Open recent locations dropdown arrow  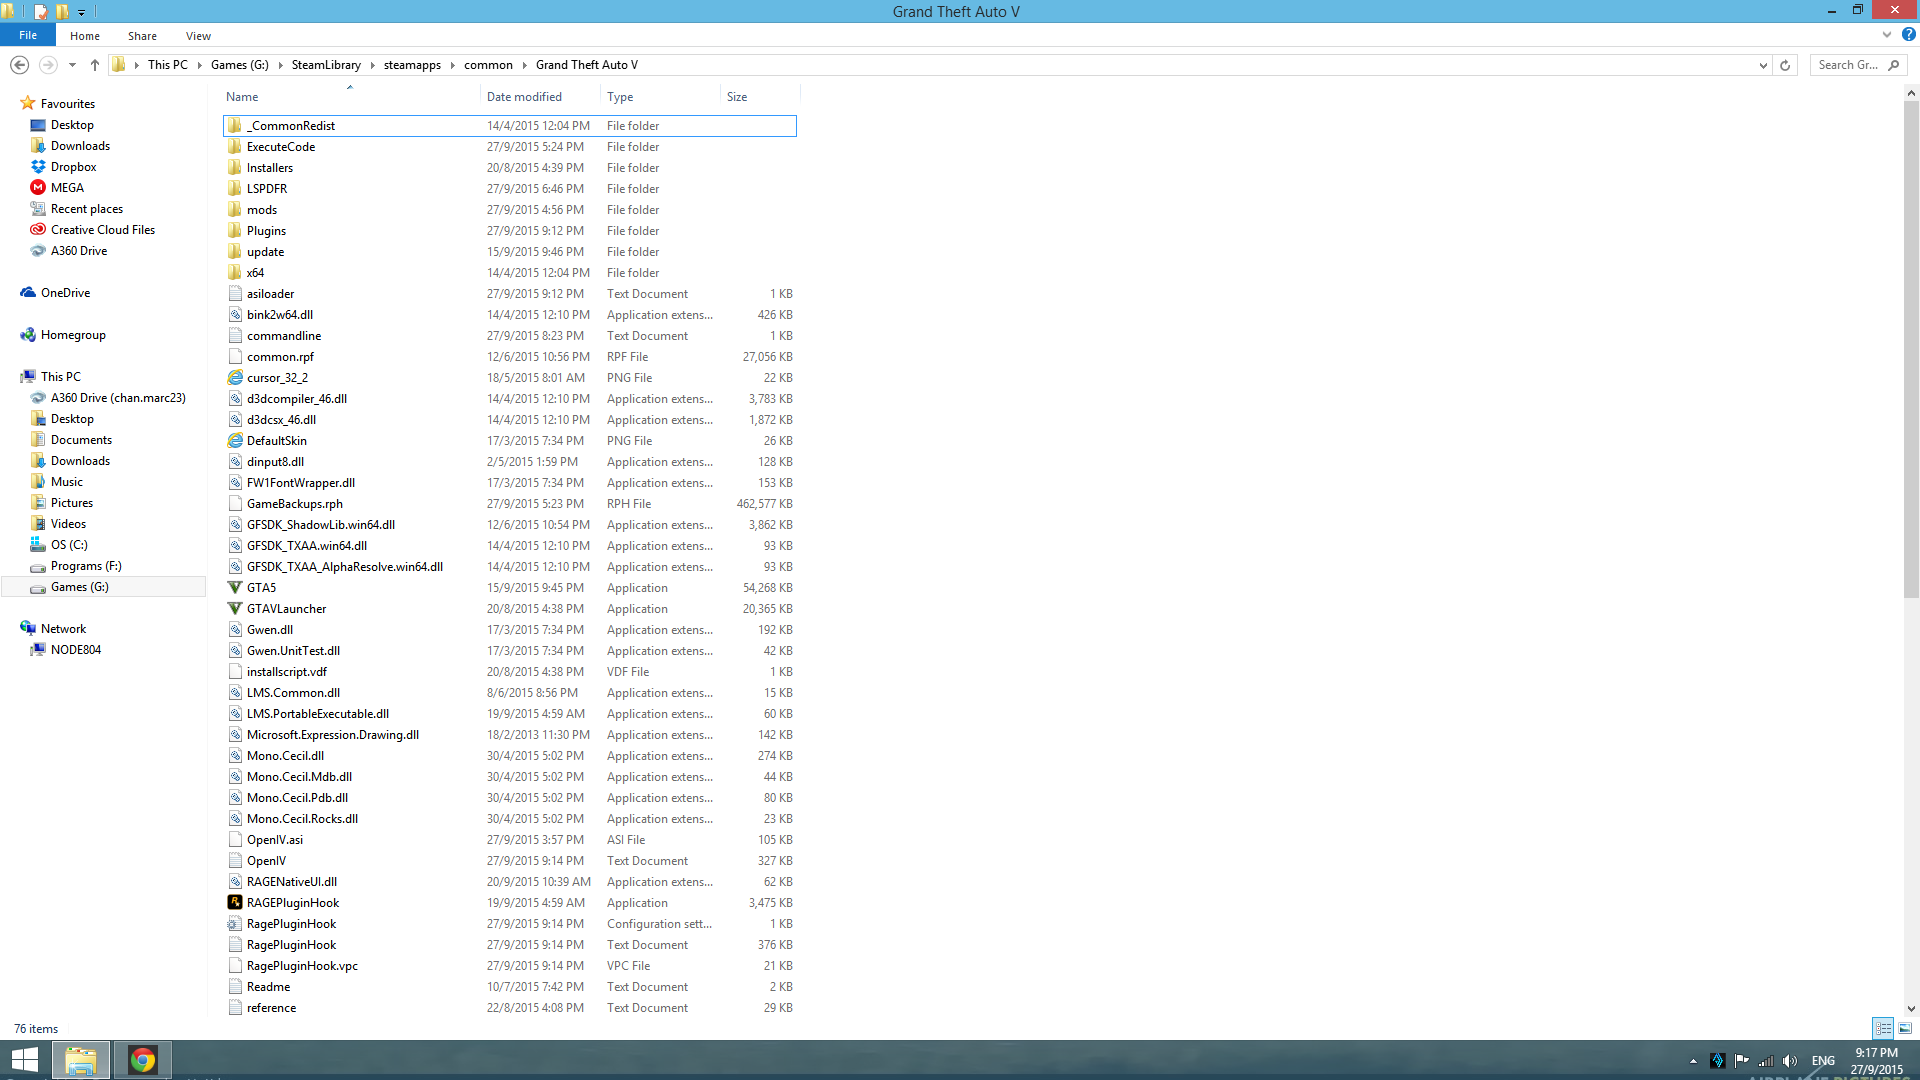72,65
